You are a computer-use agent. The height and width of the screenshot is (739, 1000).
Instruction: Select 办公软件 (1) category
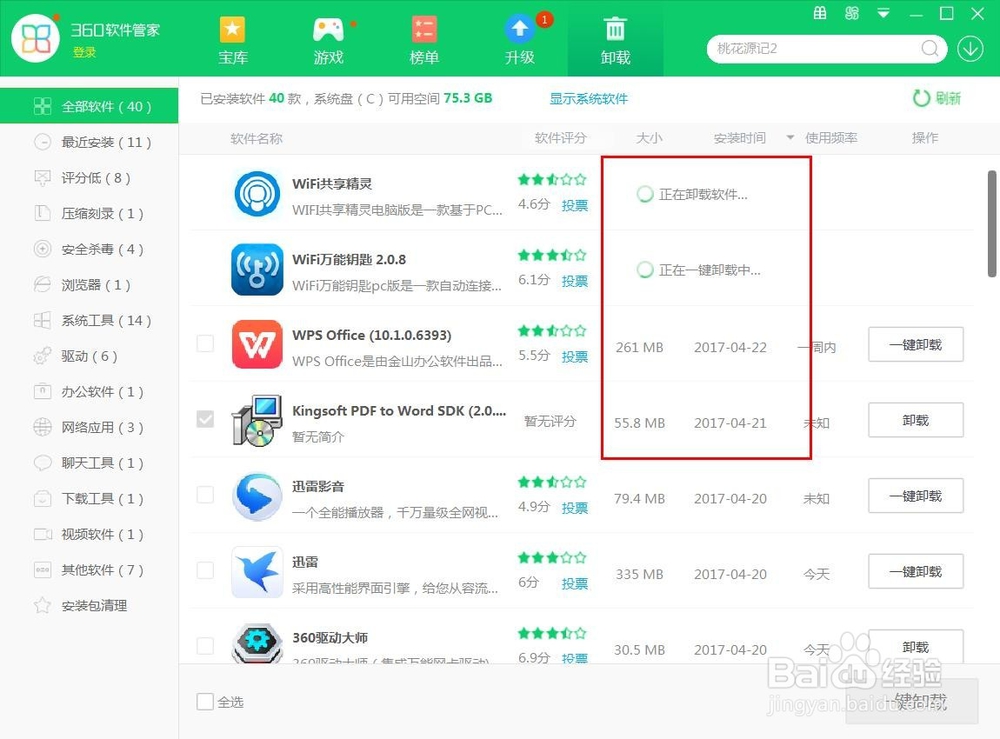click(x=89, y=391)
